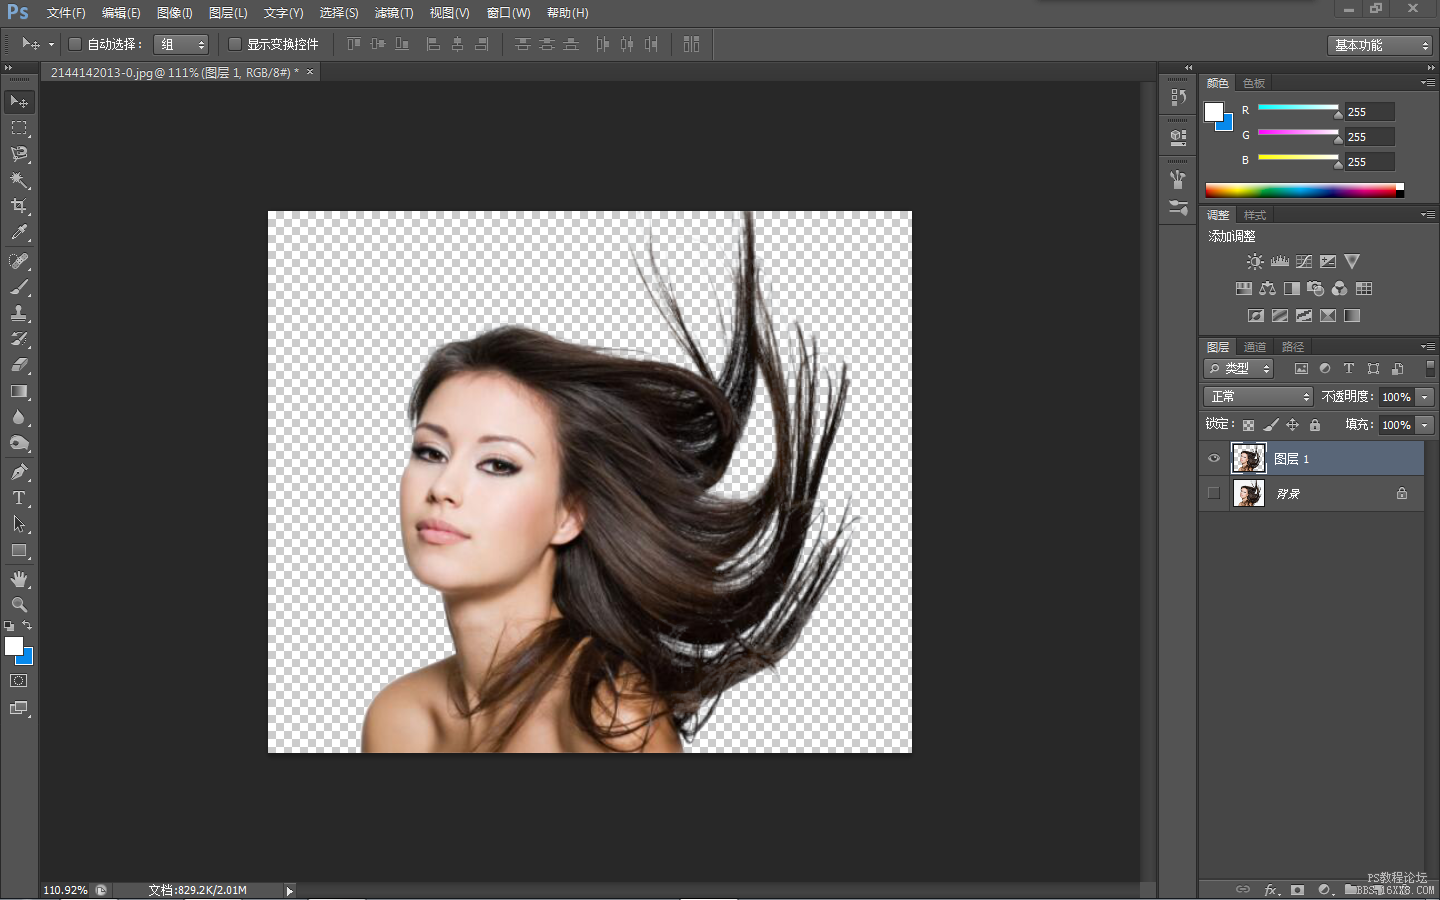Add layer mask button
1440x900 pixels.
(x=1297, y=889)
